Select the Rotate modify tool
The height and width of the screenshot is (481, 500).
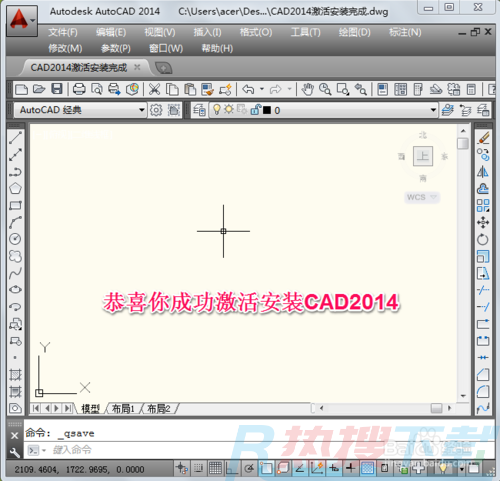483,239
